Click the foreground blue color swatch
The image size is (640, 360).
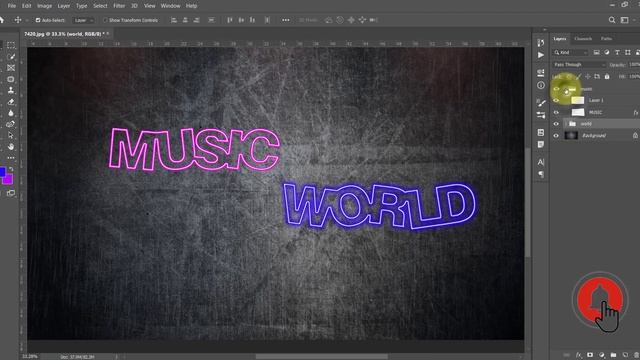coord(2,171)
